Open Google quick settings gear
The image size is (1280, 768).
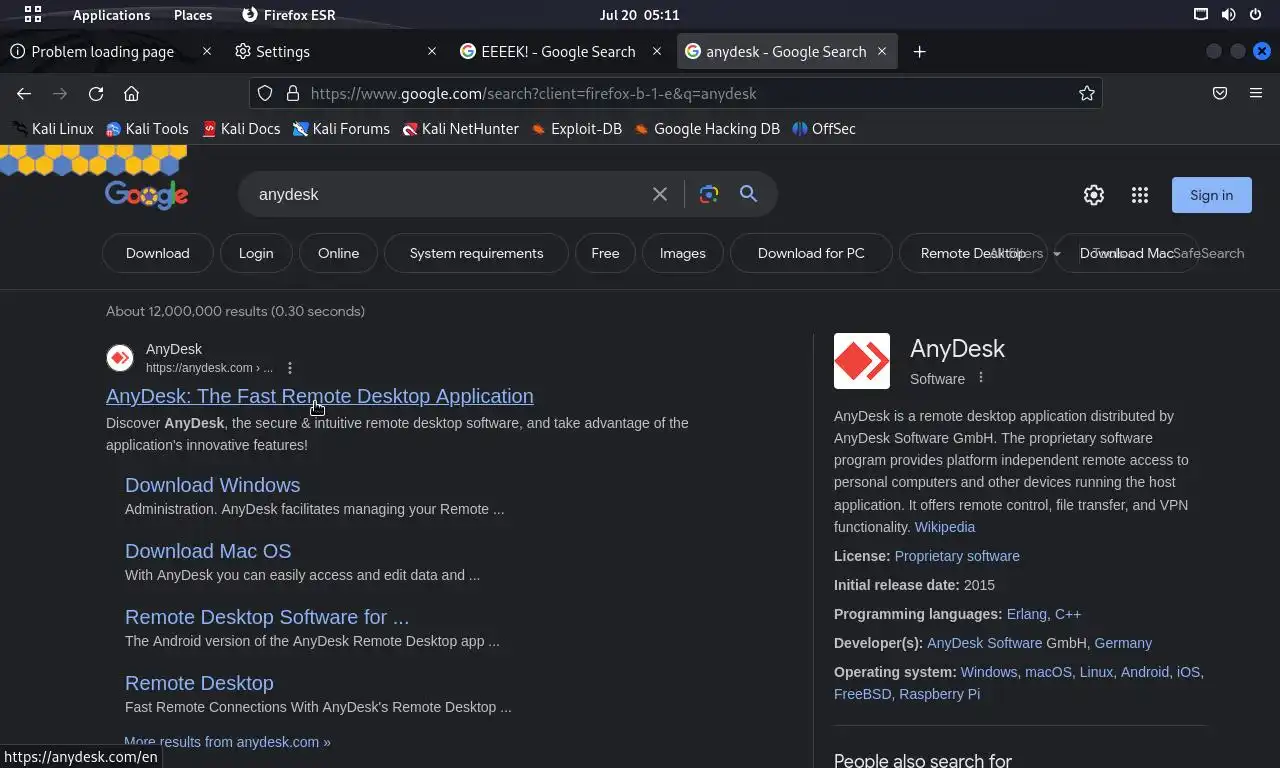pyautogui.click(x=1094, y=195)
